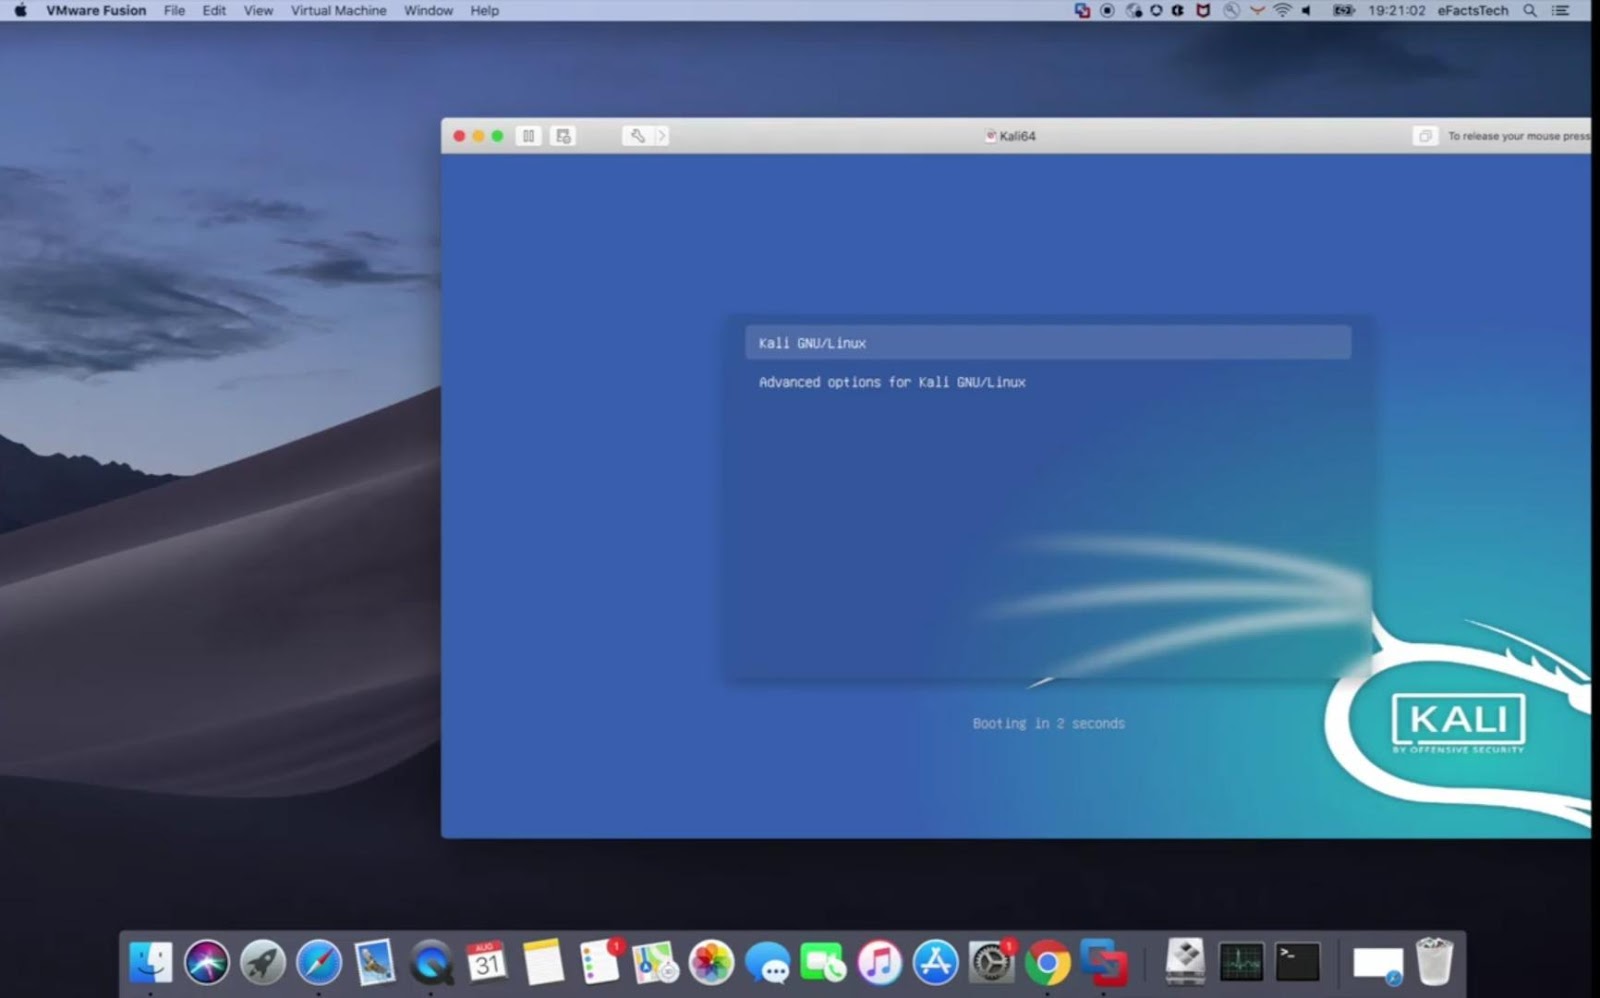Open the File menu
Image resolution: width=1600 pixels, height=998 pixels.
[174, 10]
